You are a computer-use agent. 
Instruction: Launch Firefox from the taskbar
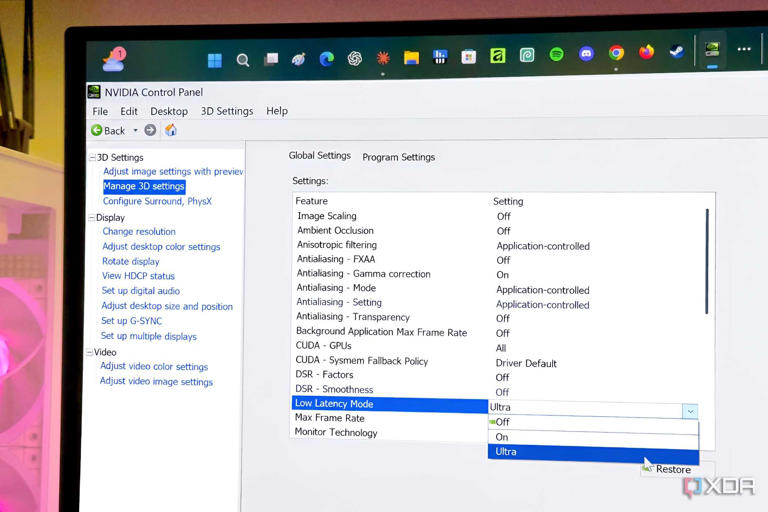(647, 51)
